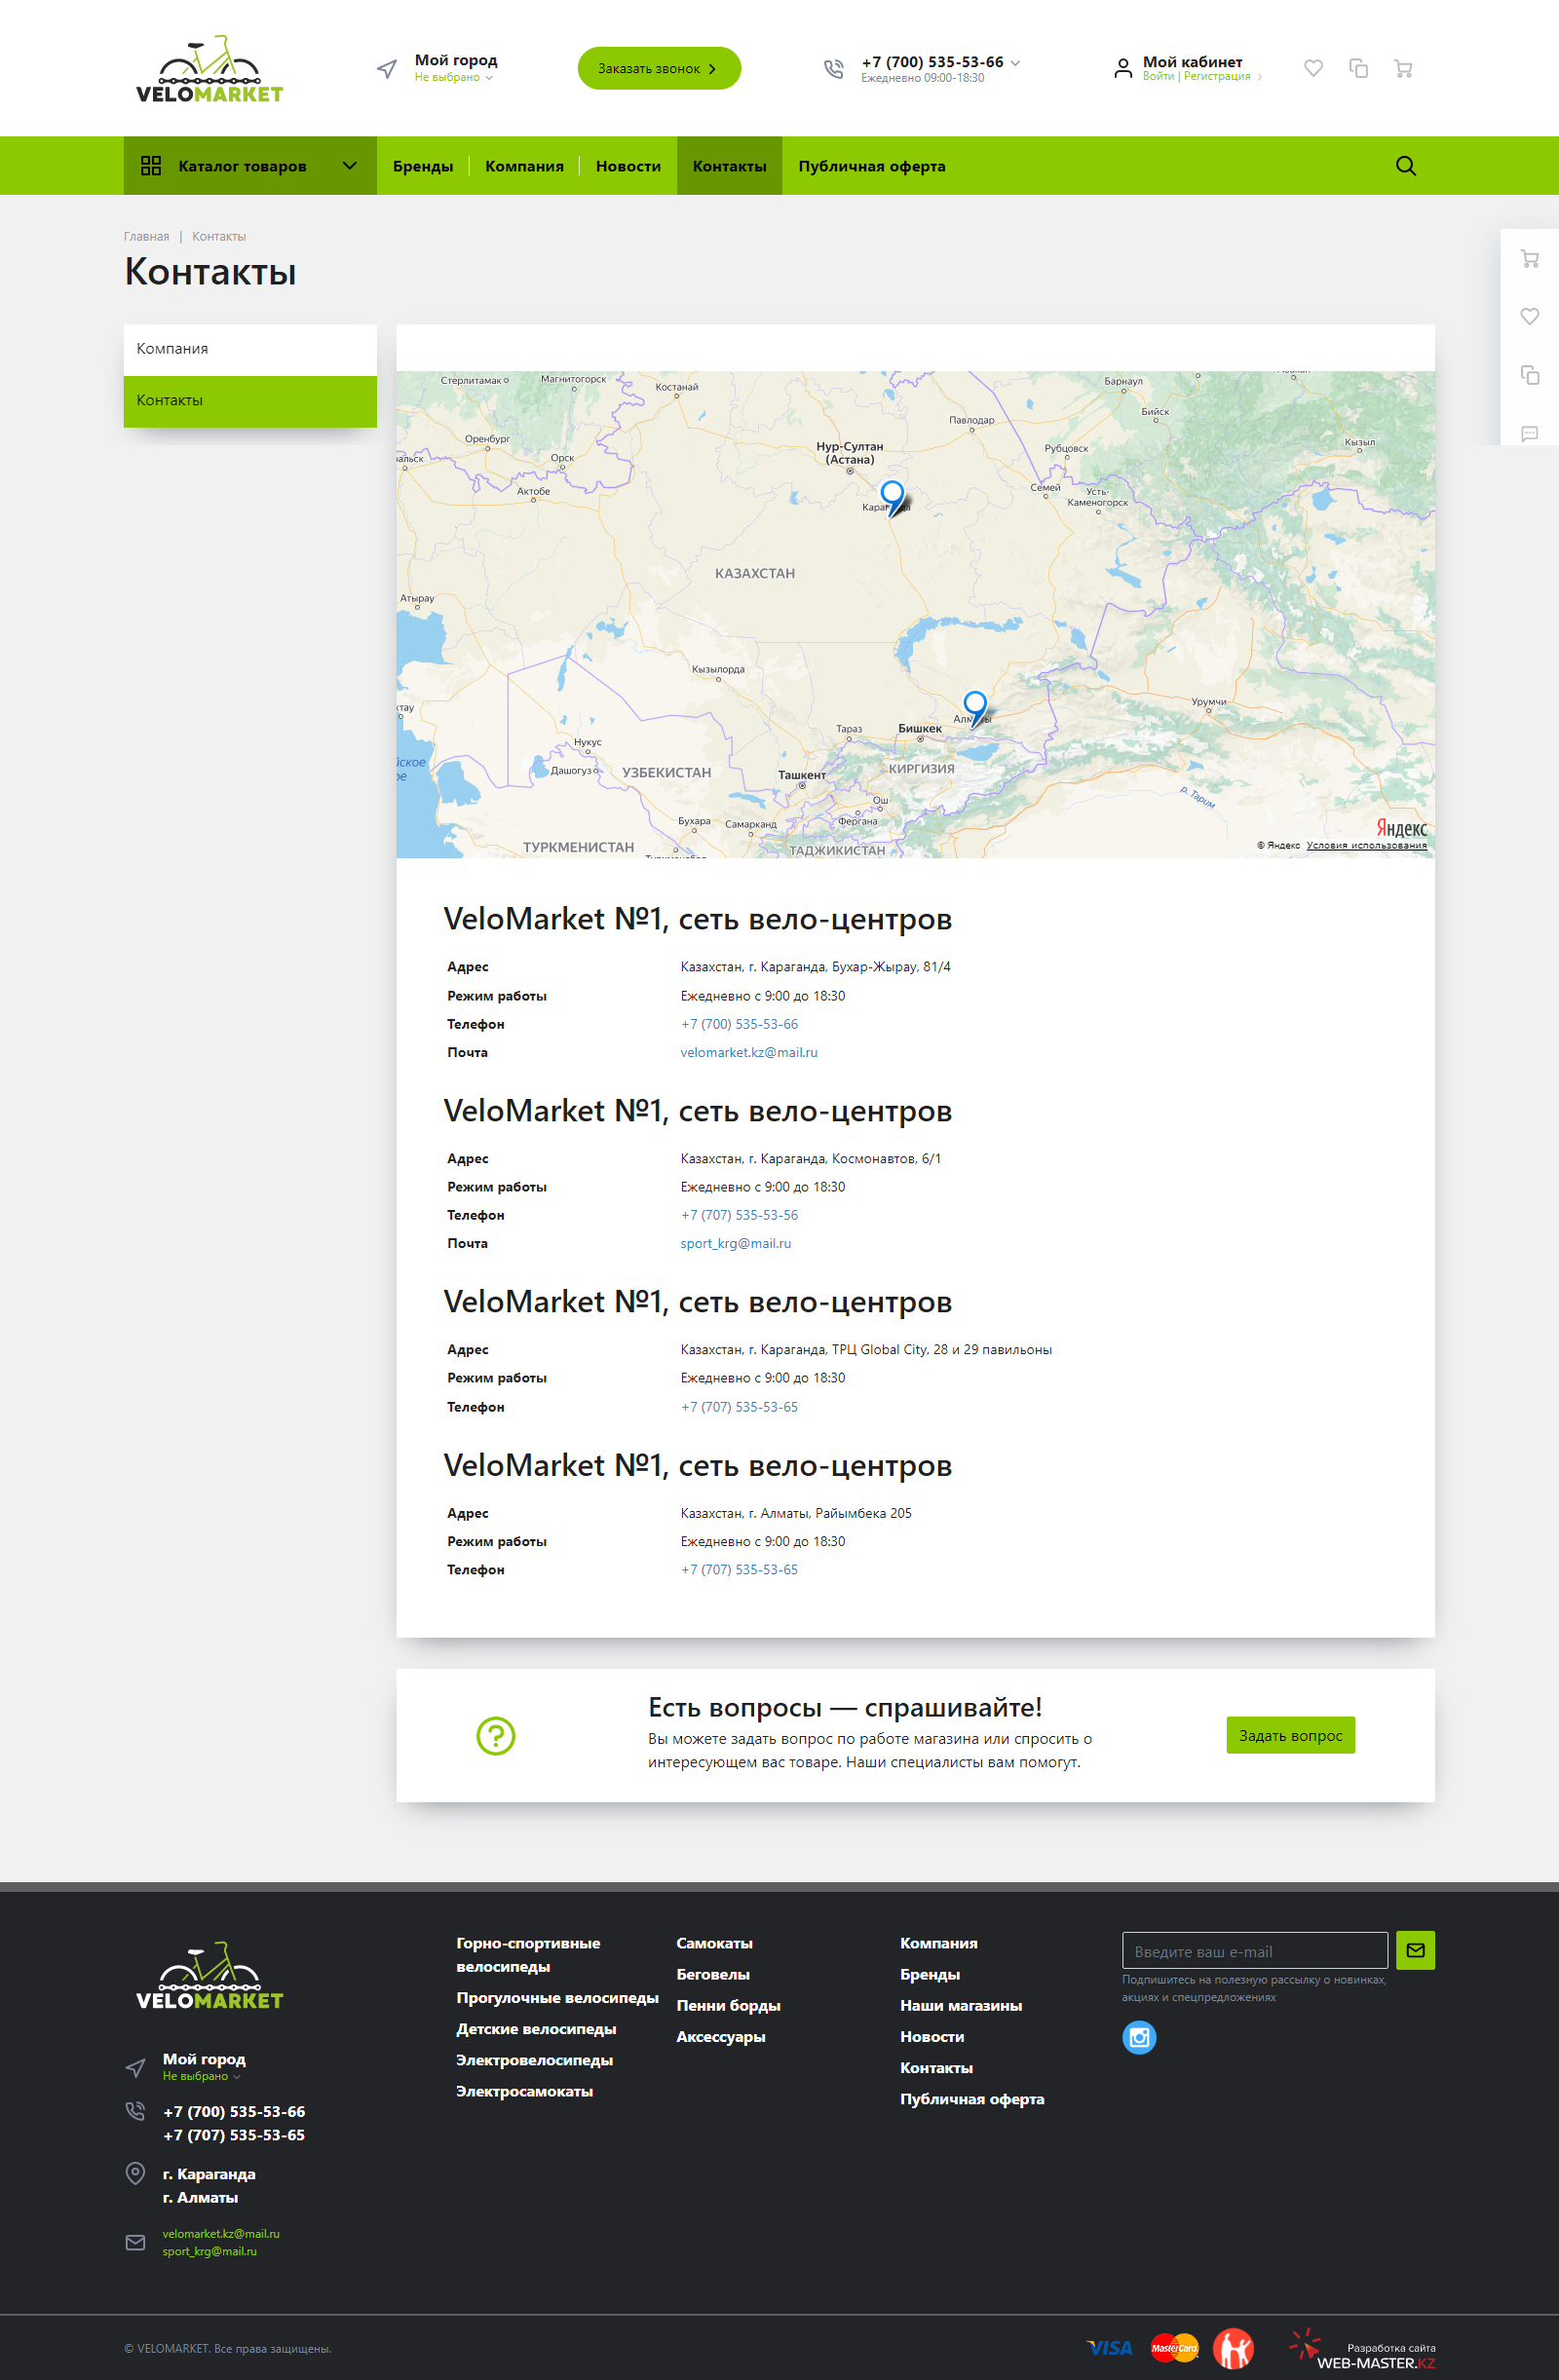
Task: Click the location arrow icon in header
Action: pyautogui.click(x=387, y=69)
